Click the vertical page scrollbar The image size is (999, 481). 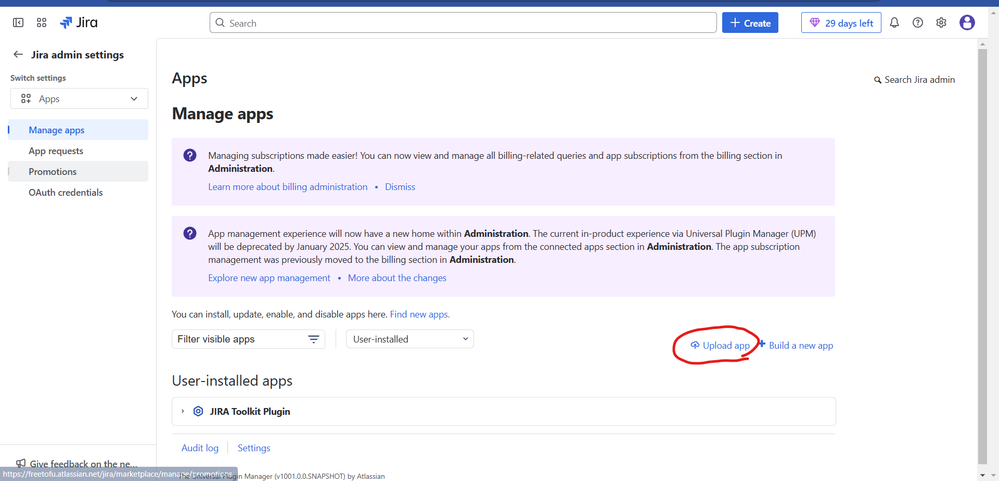[x=983, y=255]
